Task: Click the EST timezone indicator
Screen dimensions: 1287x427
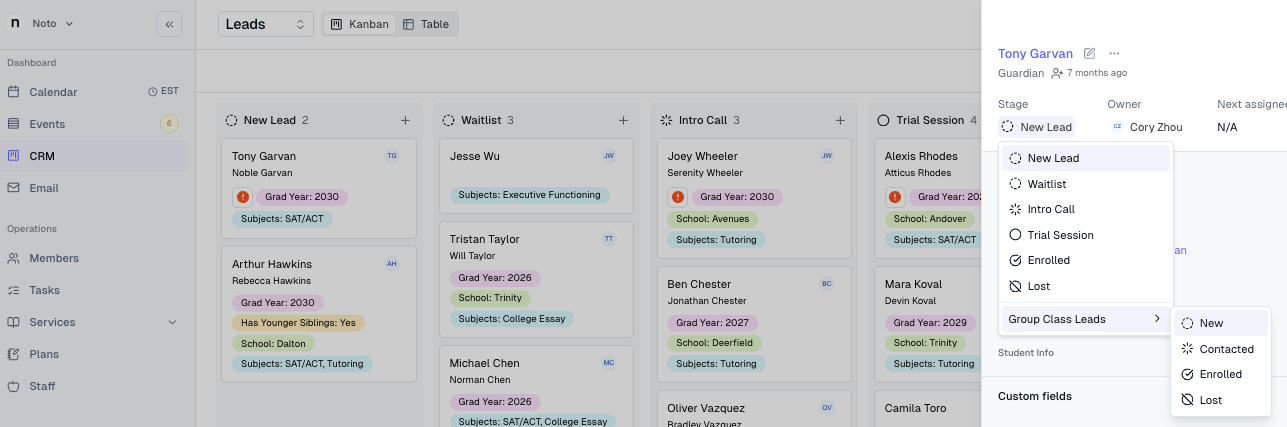Action: 163,91
